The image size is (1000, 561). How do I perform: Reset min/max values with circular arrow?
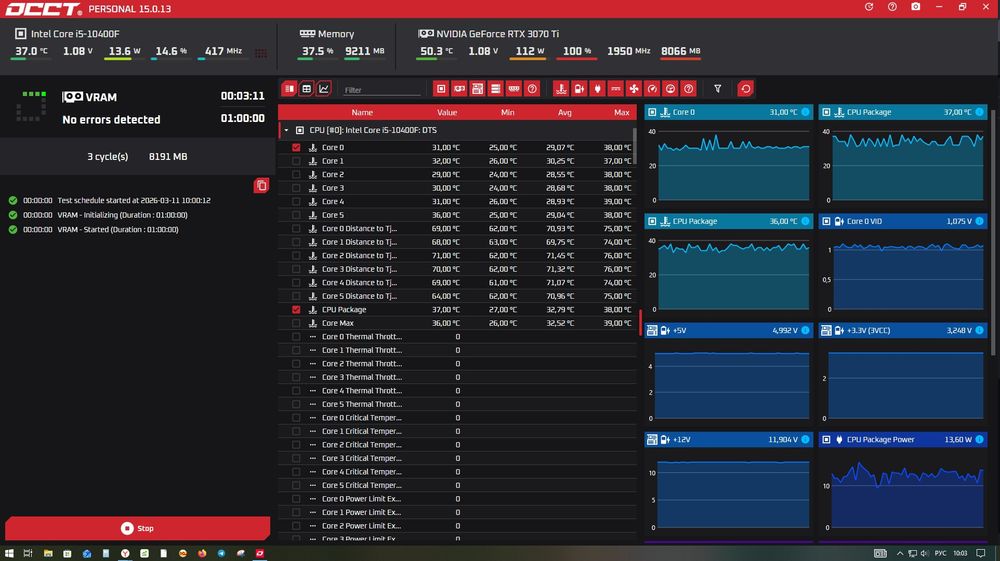746,89
